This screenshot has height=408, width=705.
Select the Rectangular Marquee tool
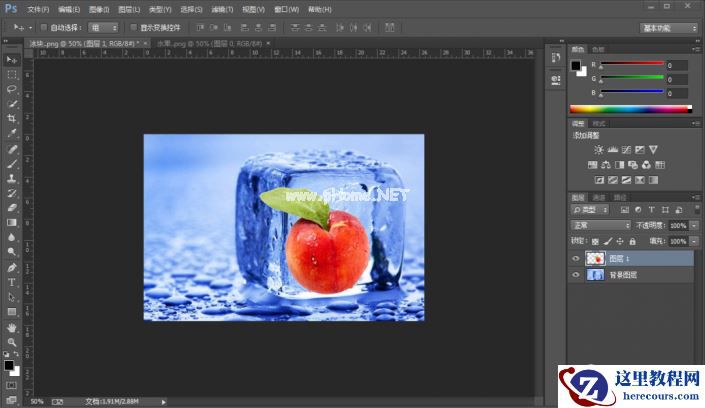coord(12,74)
